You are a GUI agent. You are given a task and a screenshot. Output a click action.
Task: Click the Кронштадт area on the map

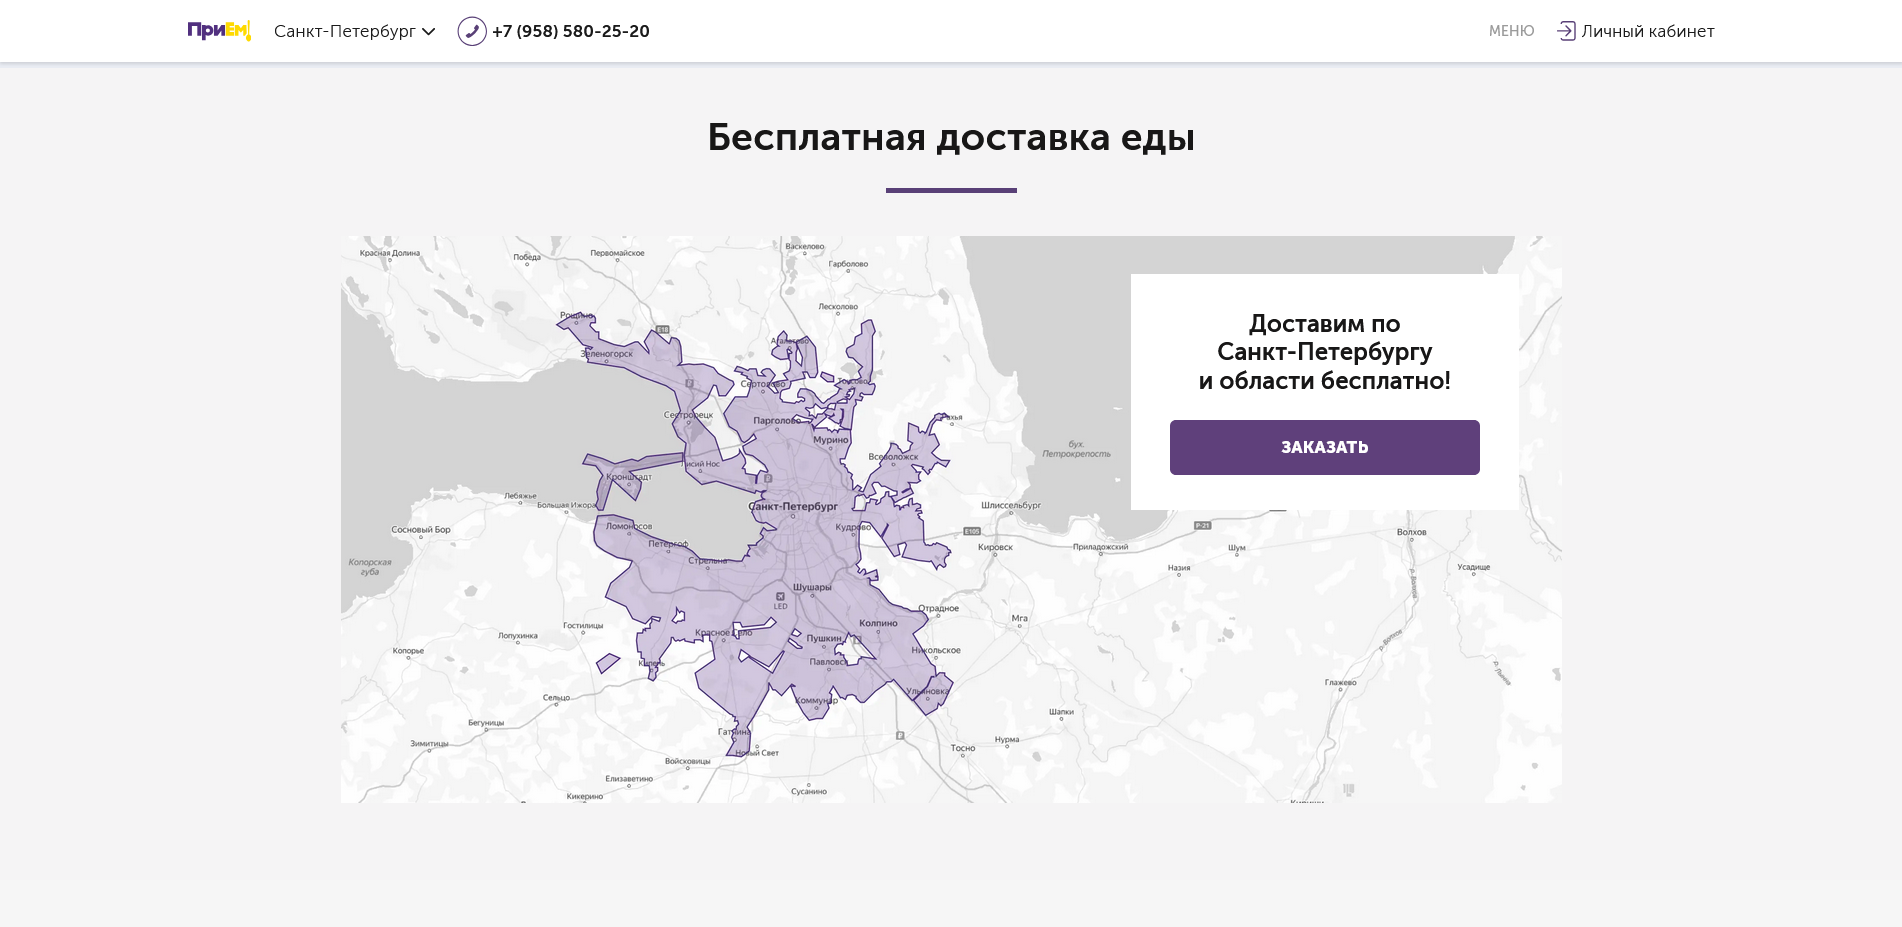point(630,476)
